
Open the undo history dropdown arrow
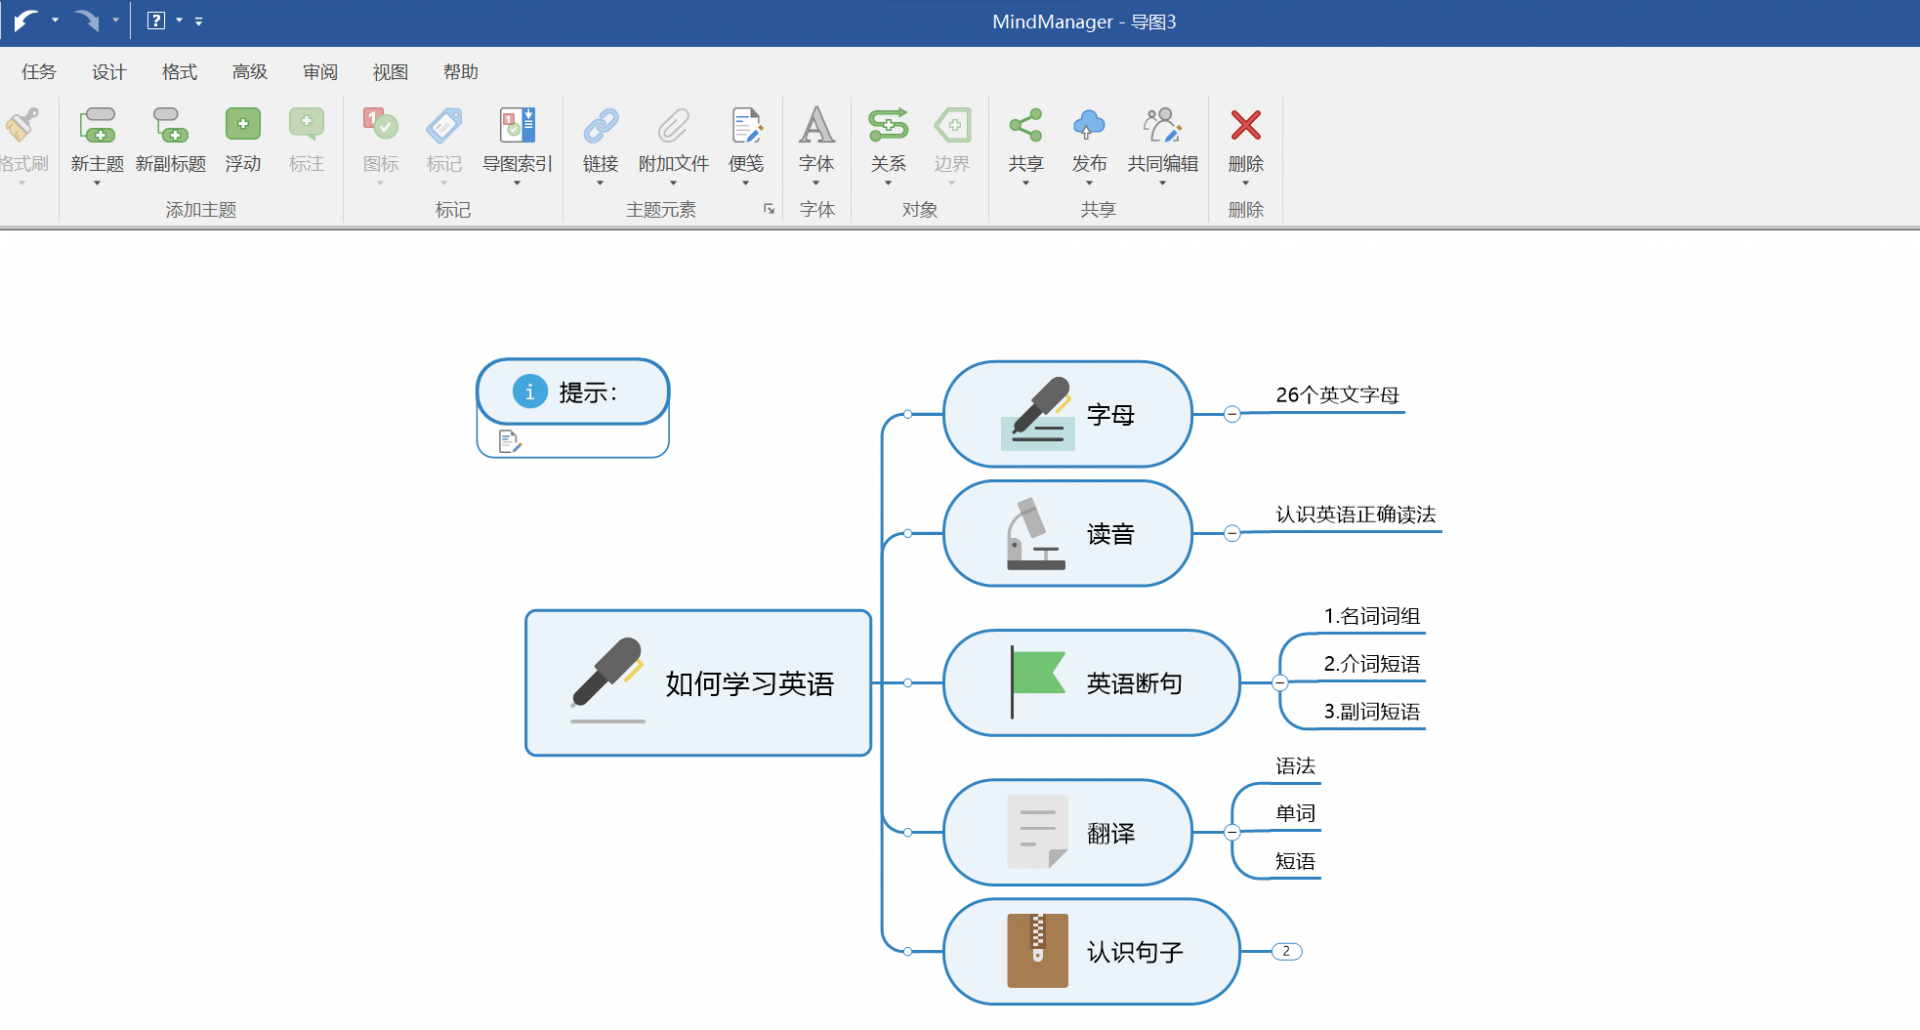click(x=55, y=20)
